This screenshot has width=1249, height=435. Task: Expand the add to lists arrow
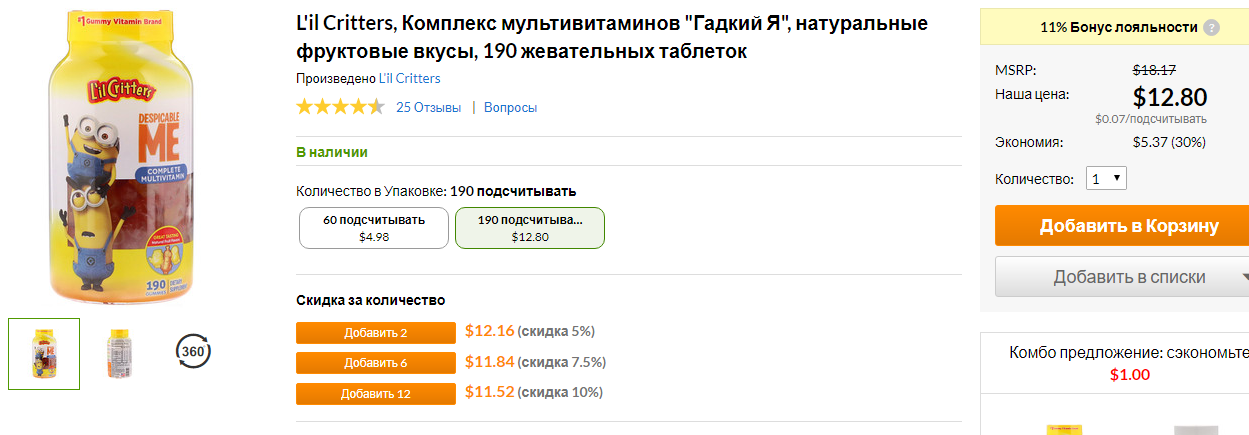click(1243, 277)
